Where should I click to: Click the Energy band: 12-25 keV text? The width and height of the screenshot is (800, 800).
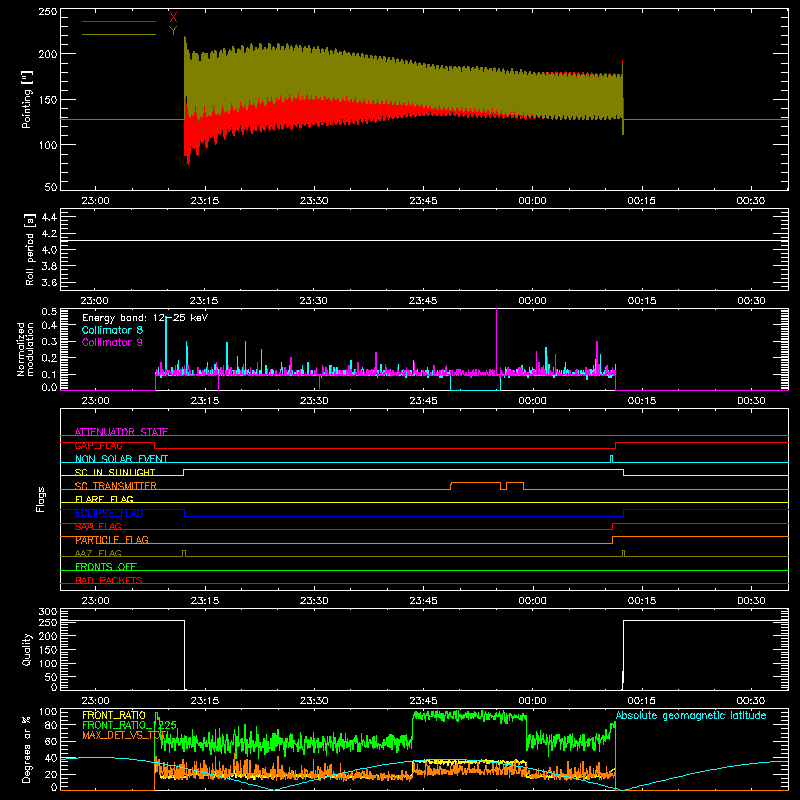145,318
